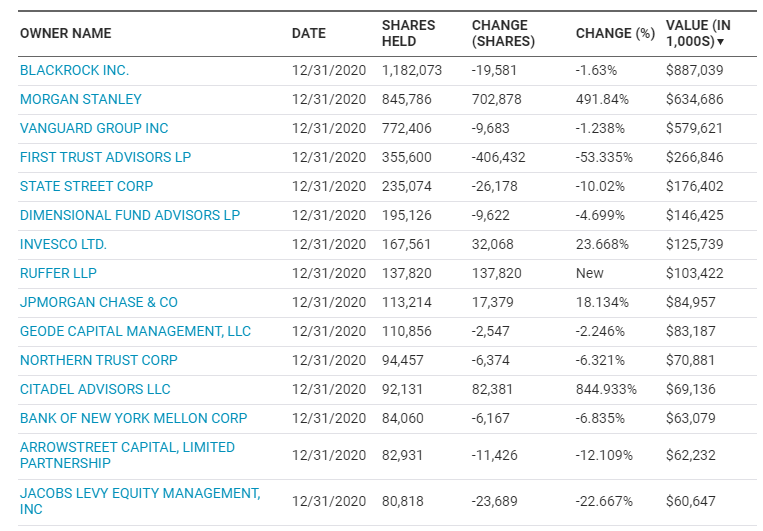Sort table by Owner Name header
The image size is (763, 531).
click(x=65, y=33)
